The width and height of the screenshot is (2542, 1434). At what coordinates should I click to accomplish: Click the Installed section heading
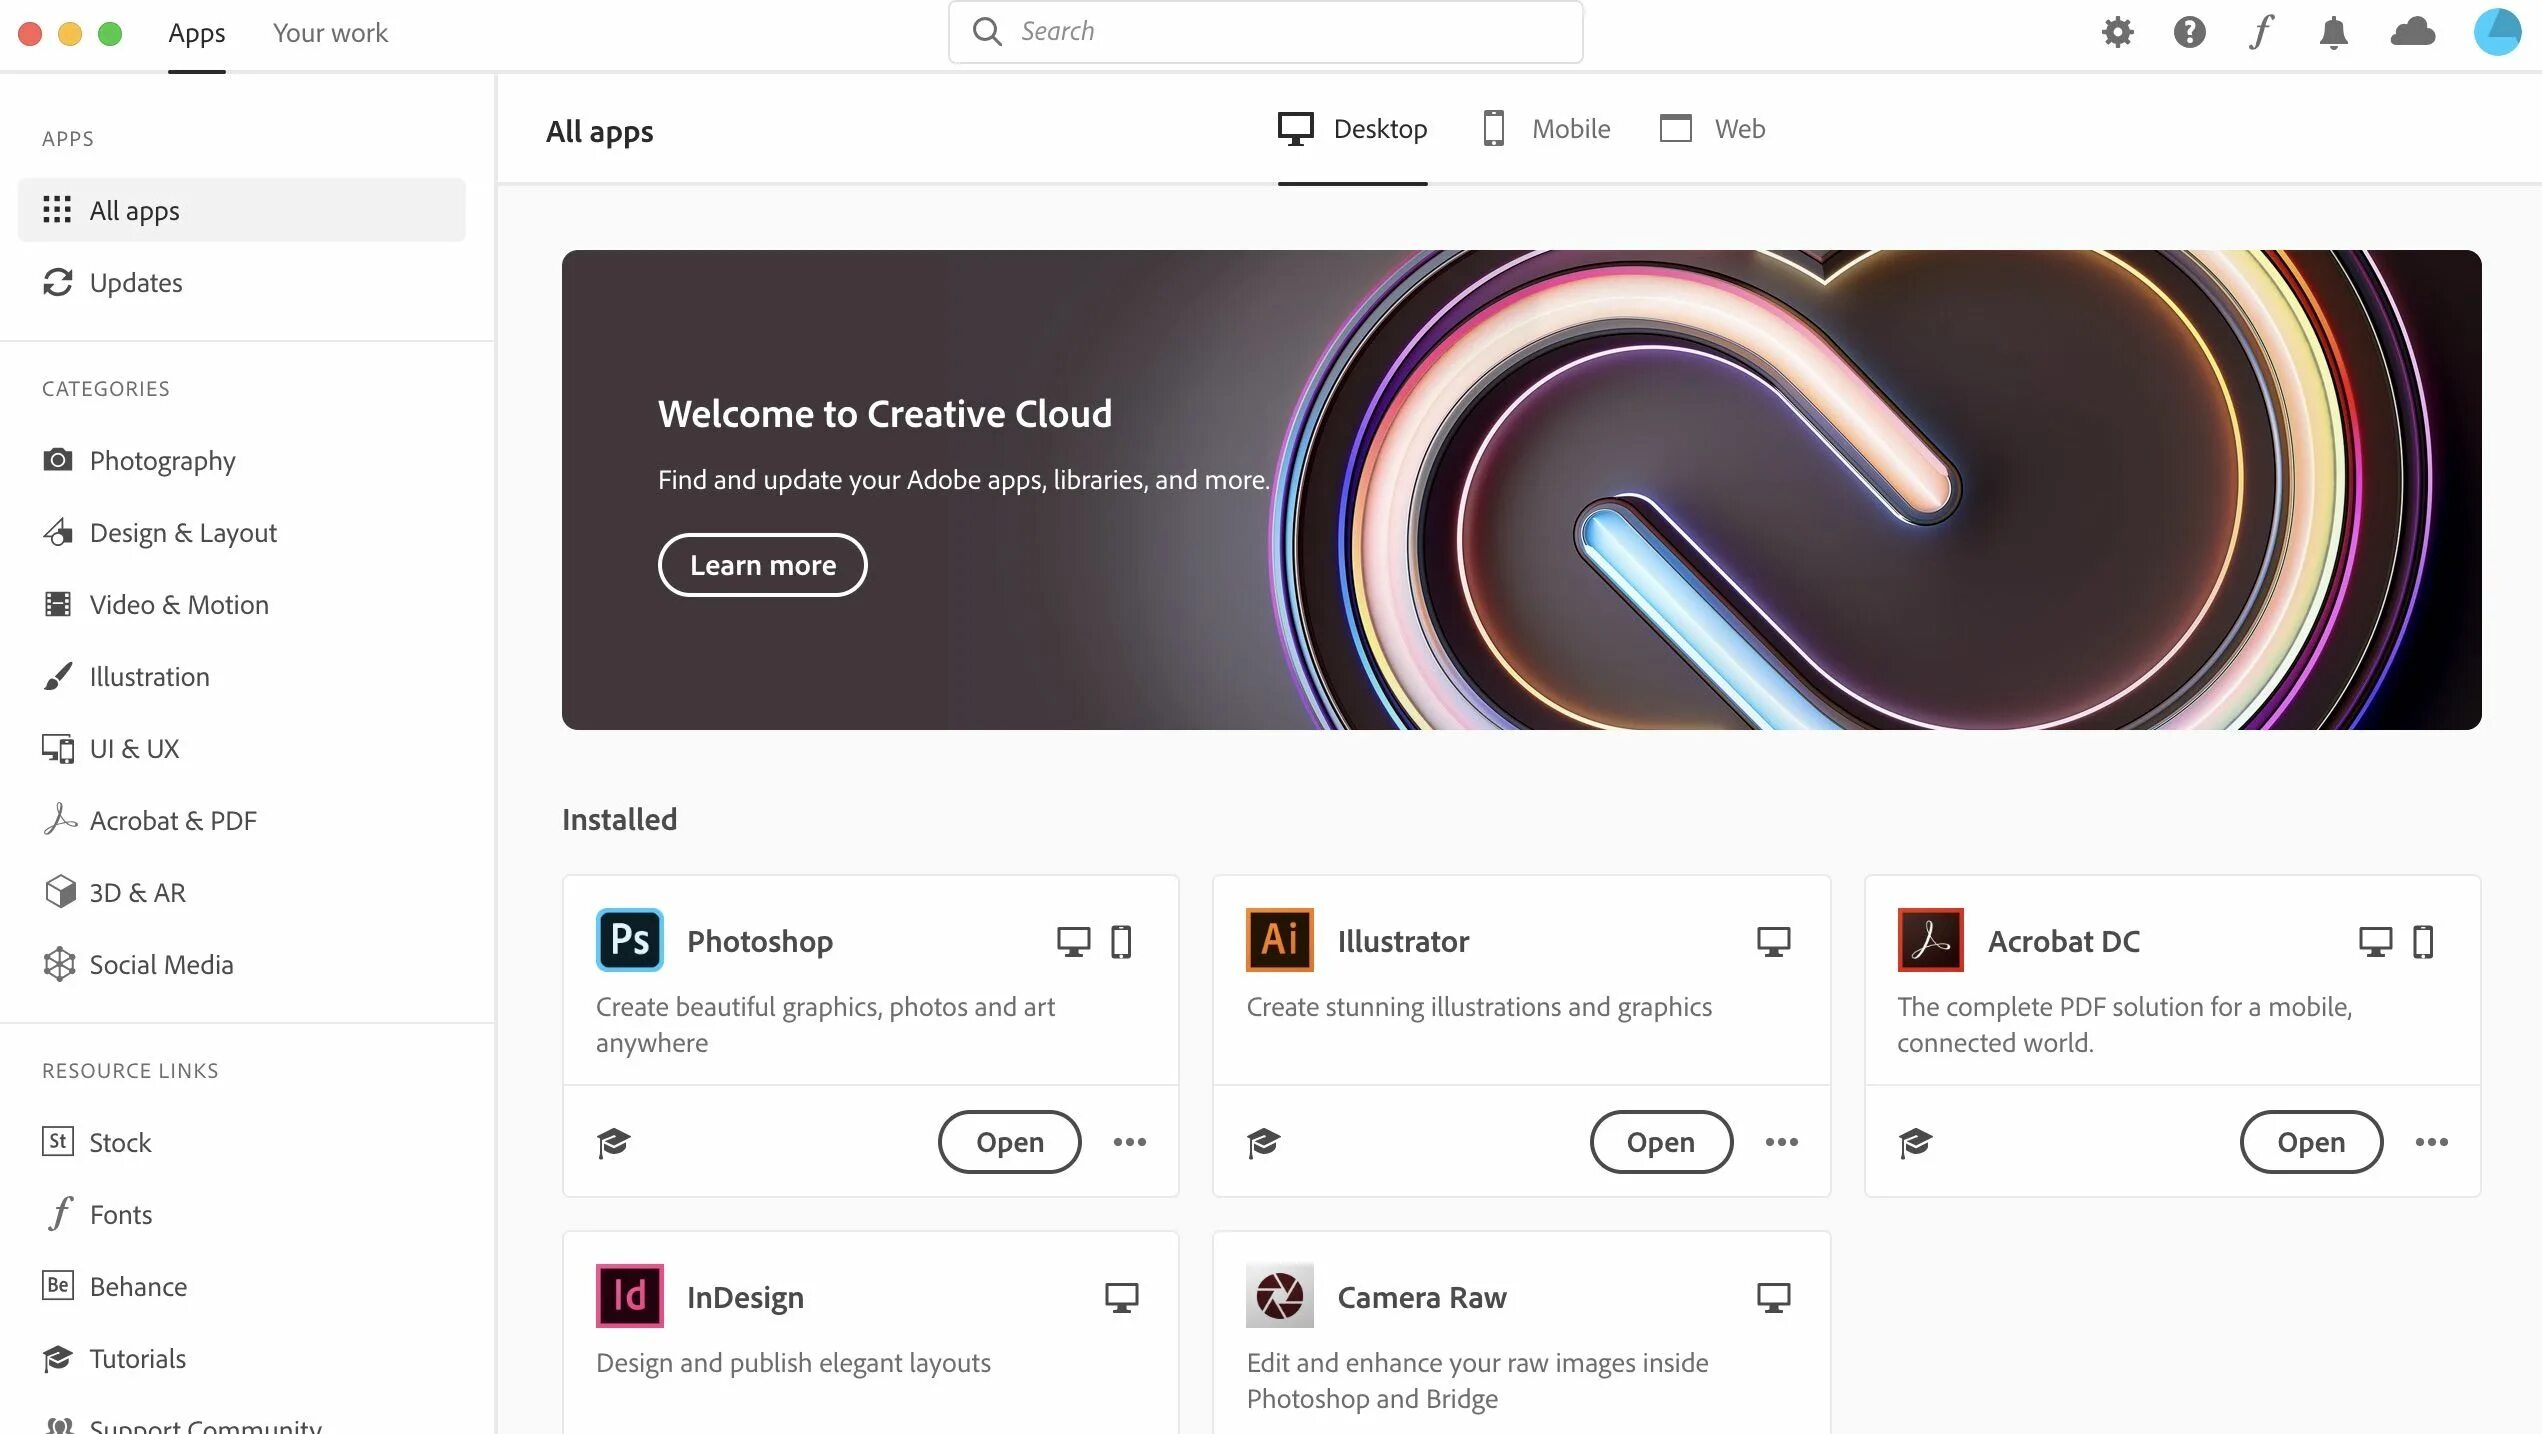point(619,819)
